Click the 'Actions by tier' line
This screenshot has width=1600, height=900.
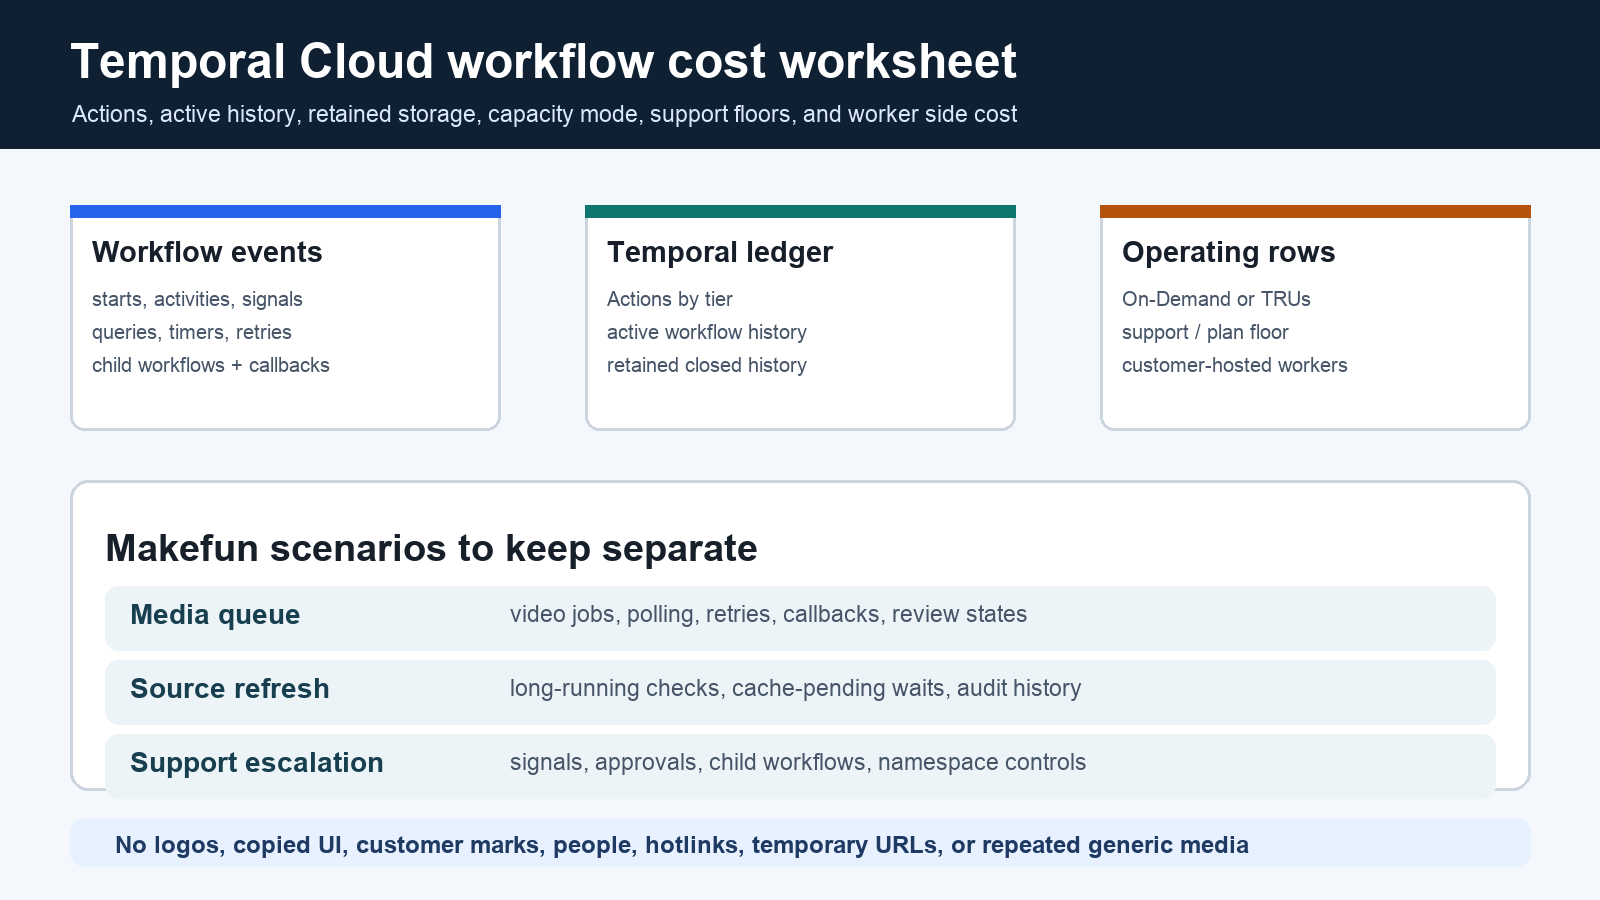(670, 299)
